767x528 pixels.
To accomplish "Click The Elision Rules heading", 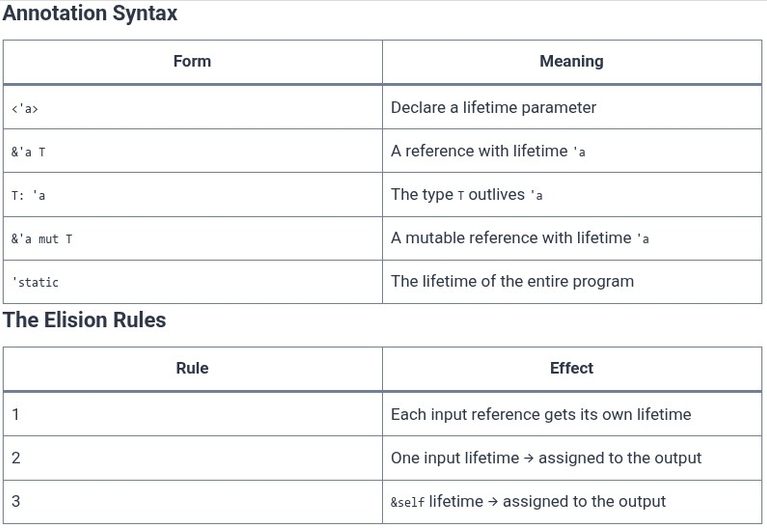I will point(85,320).
